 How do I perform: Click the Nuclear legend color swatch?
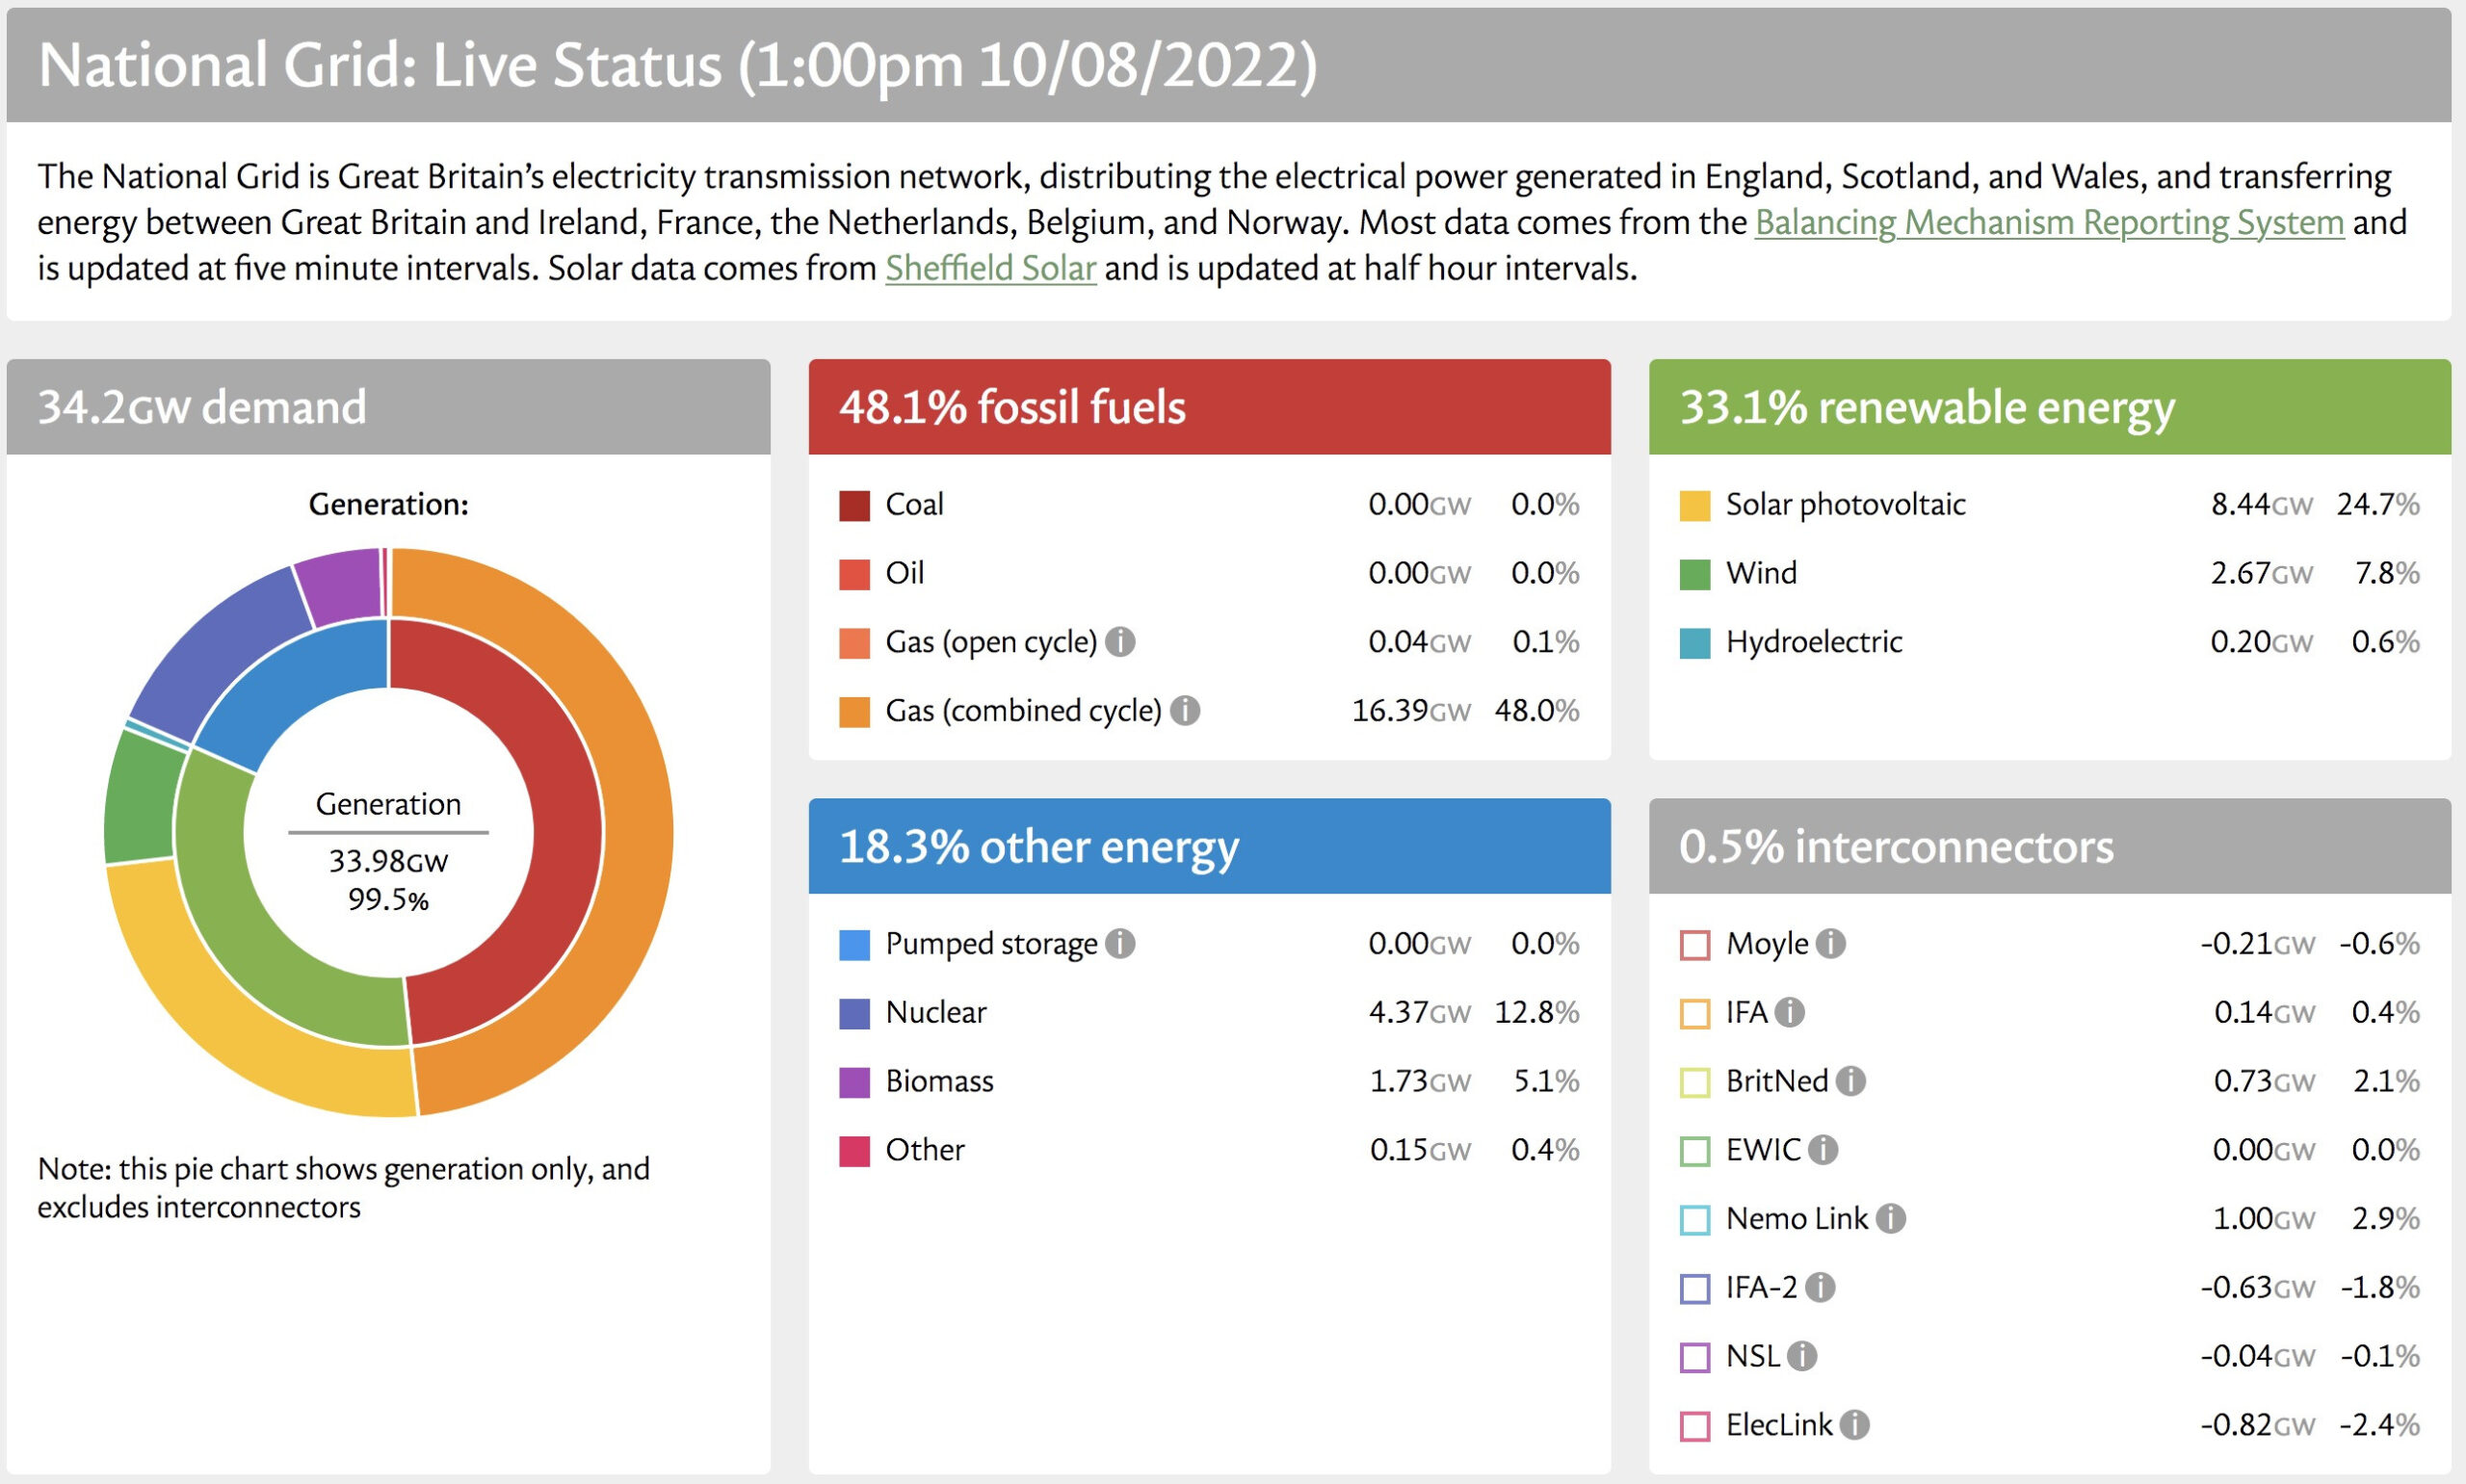point(854,1013)
